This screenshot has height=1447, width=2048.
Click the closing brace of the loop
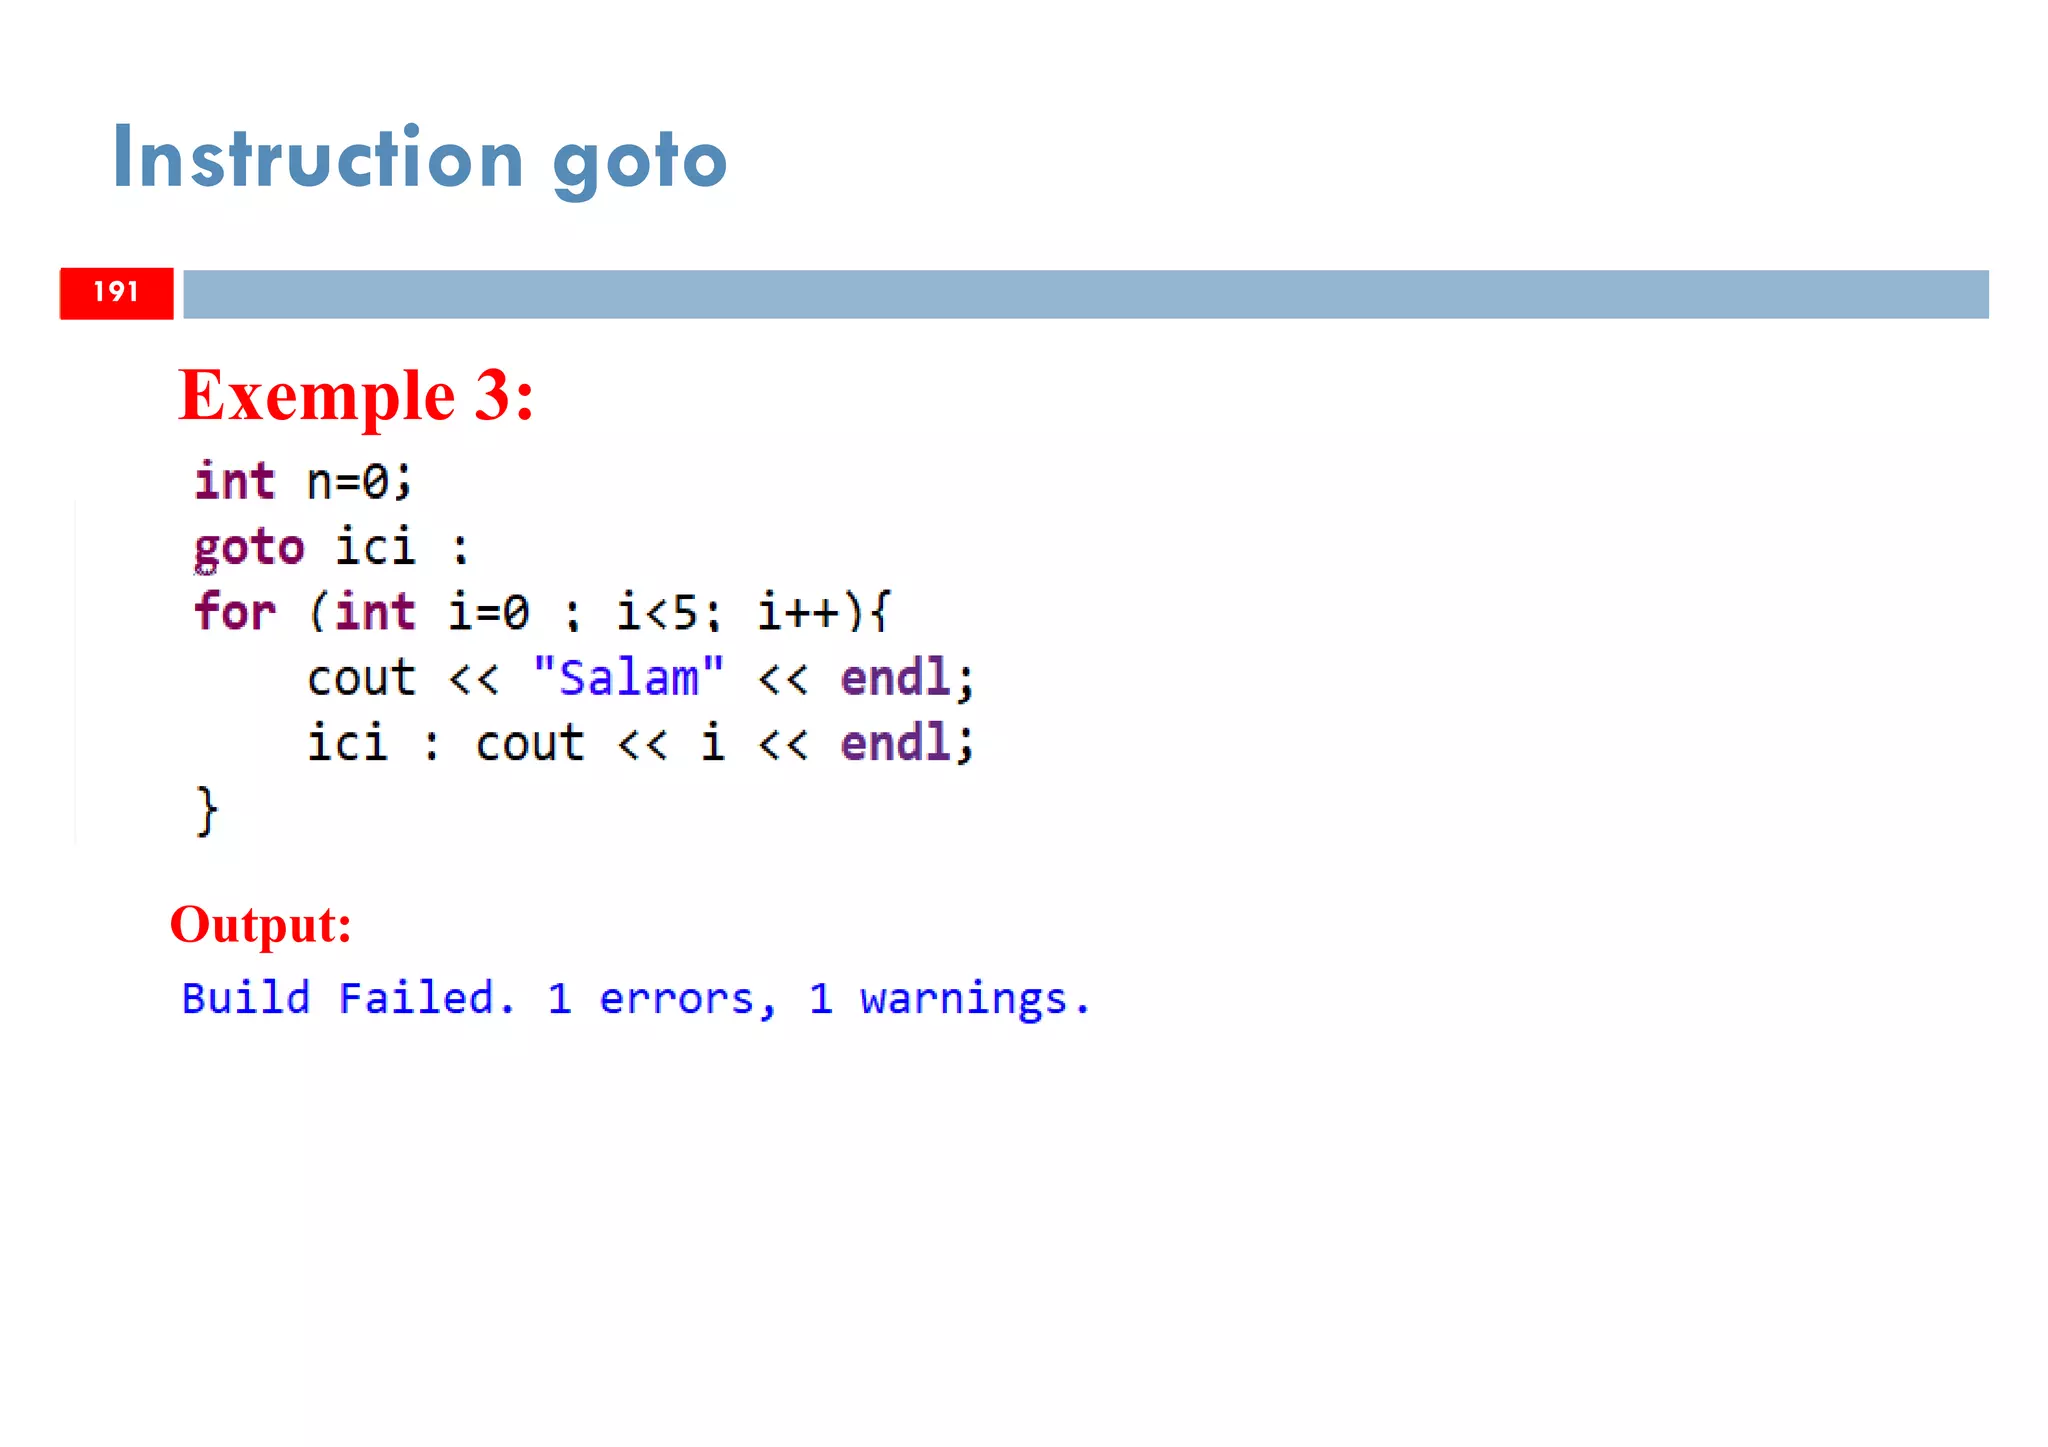pyautogui.click(x=206, y=810)
